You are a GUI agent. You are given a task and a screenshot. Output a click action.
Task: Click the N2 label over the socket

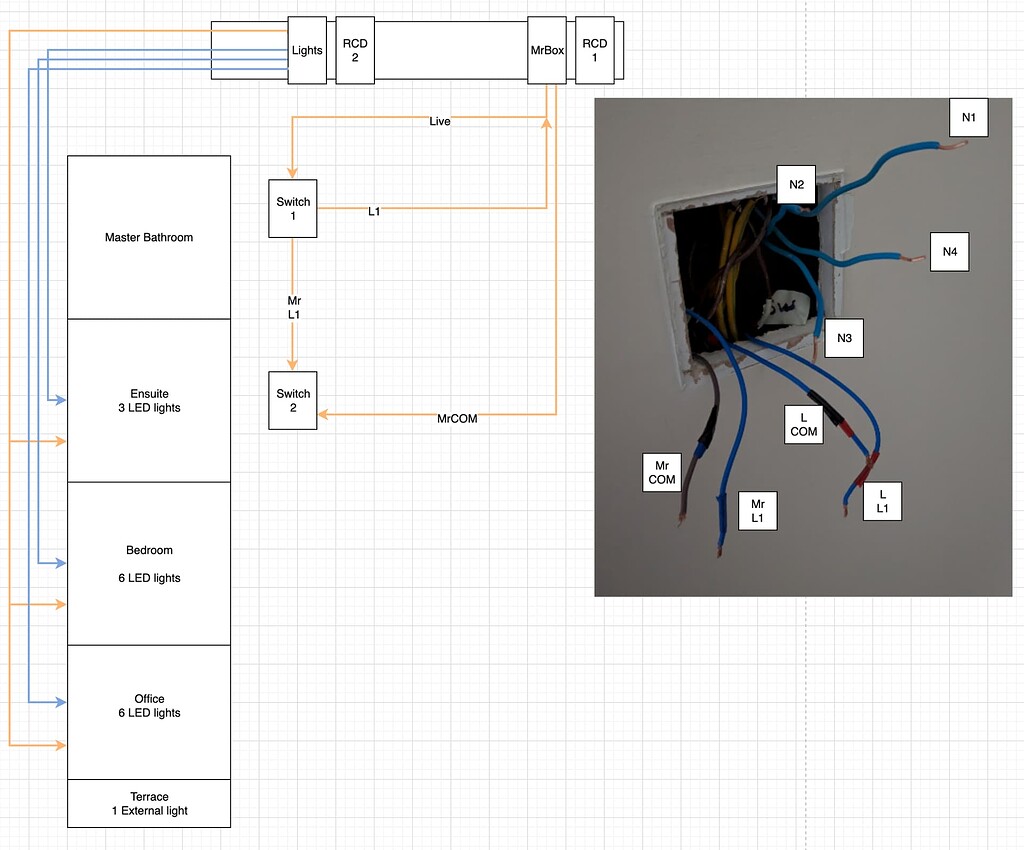point(796,184)
